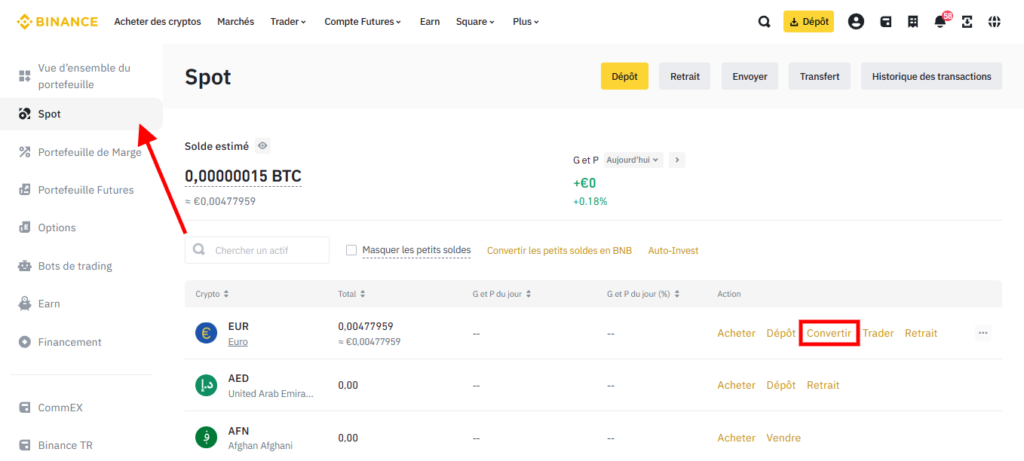
Task: Expand the Trader menu
Action: pos(288,22)
